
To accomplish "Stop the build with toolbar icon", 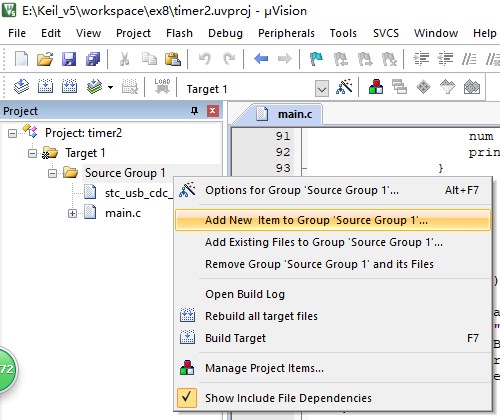I will [x=130, y=87].
